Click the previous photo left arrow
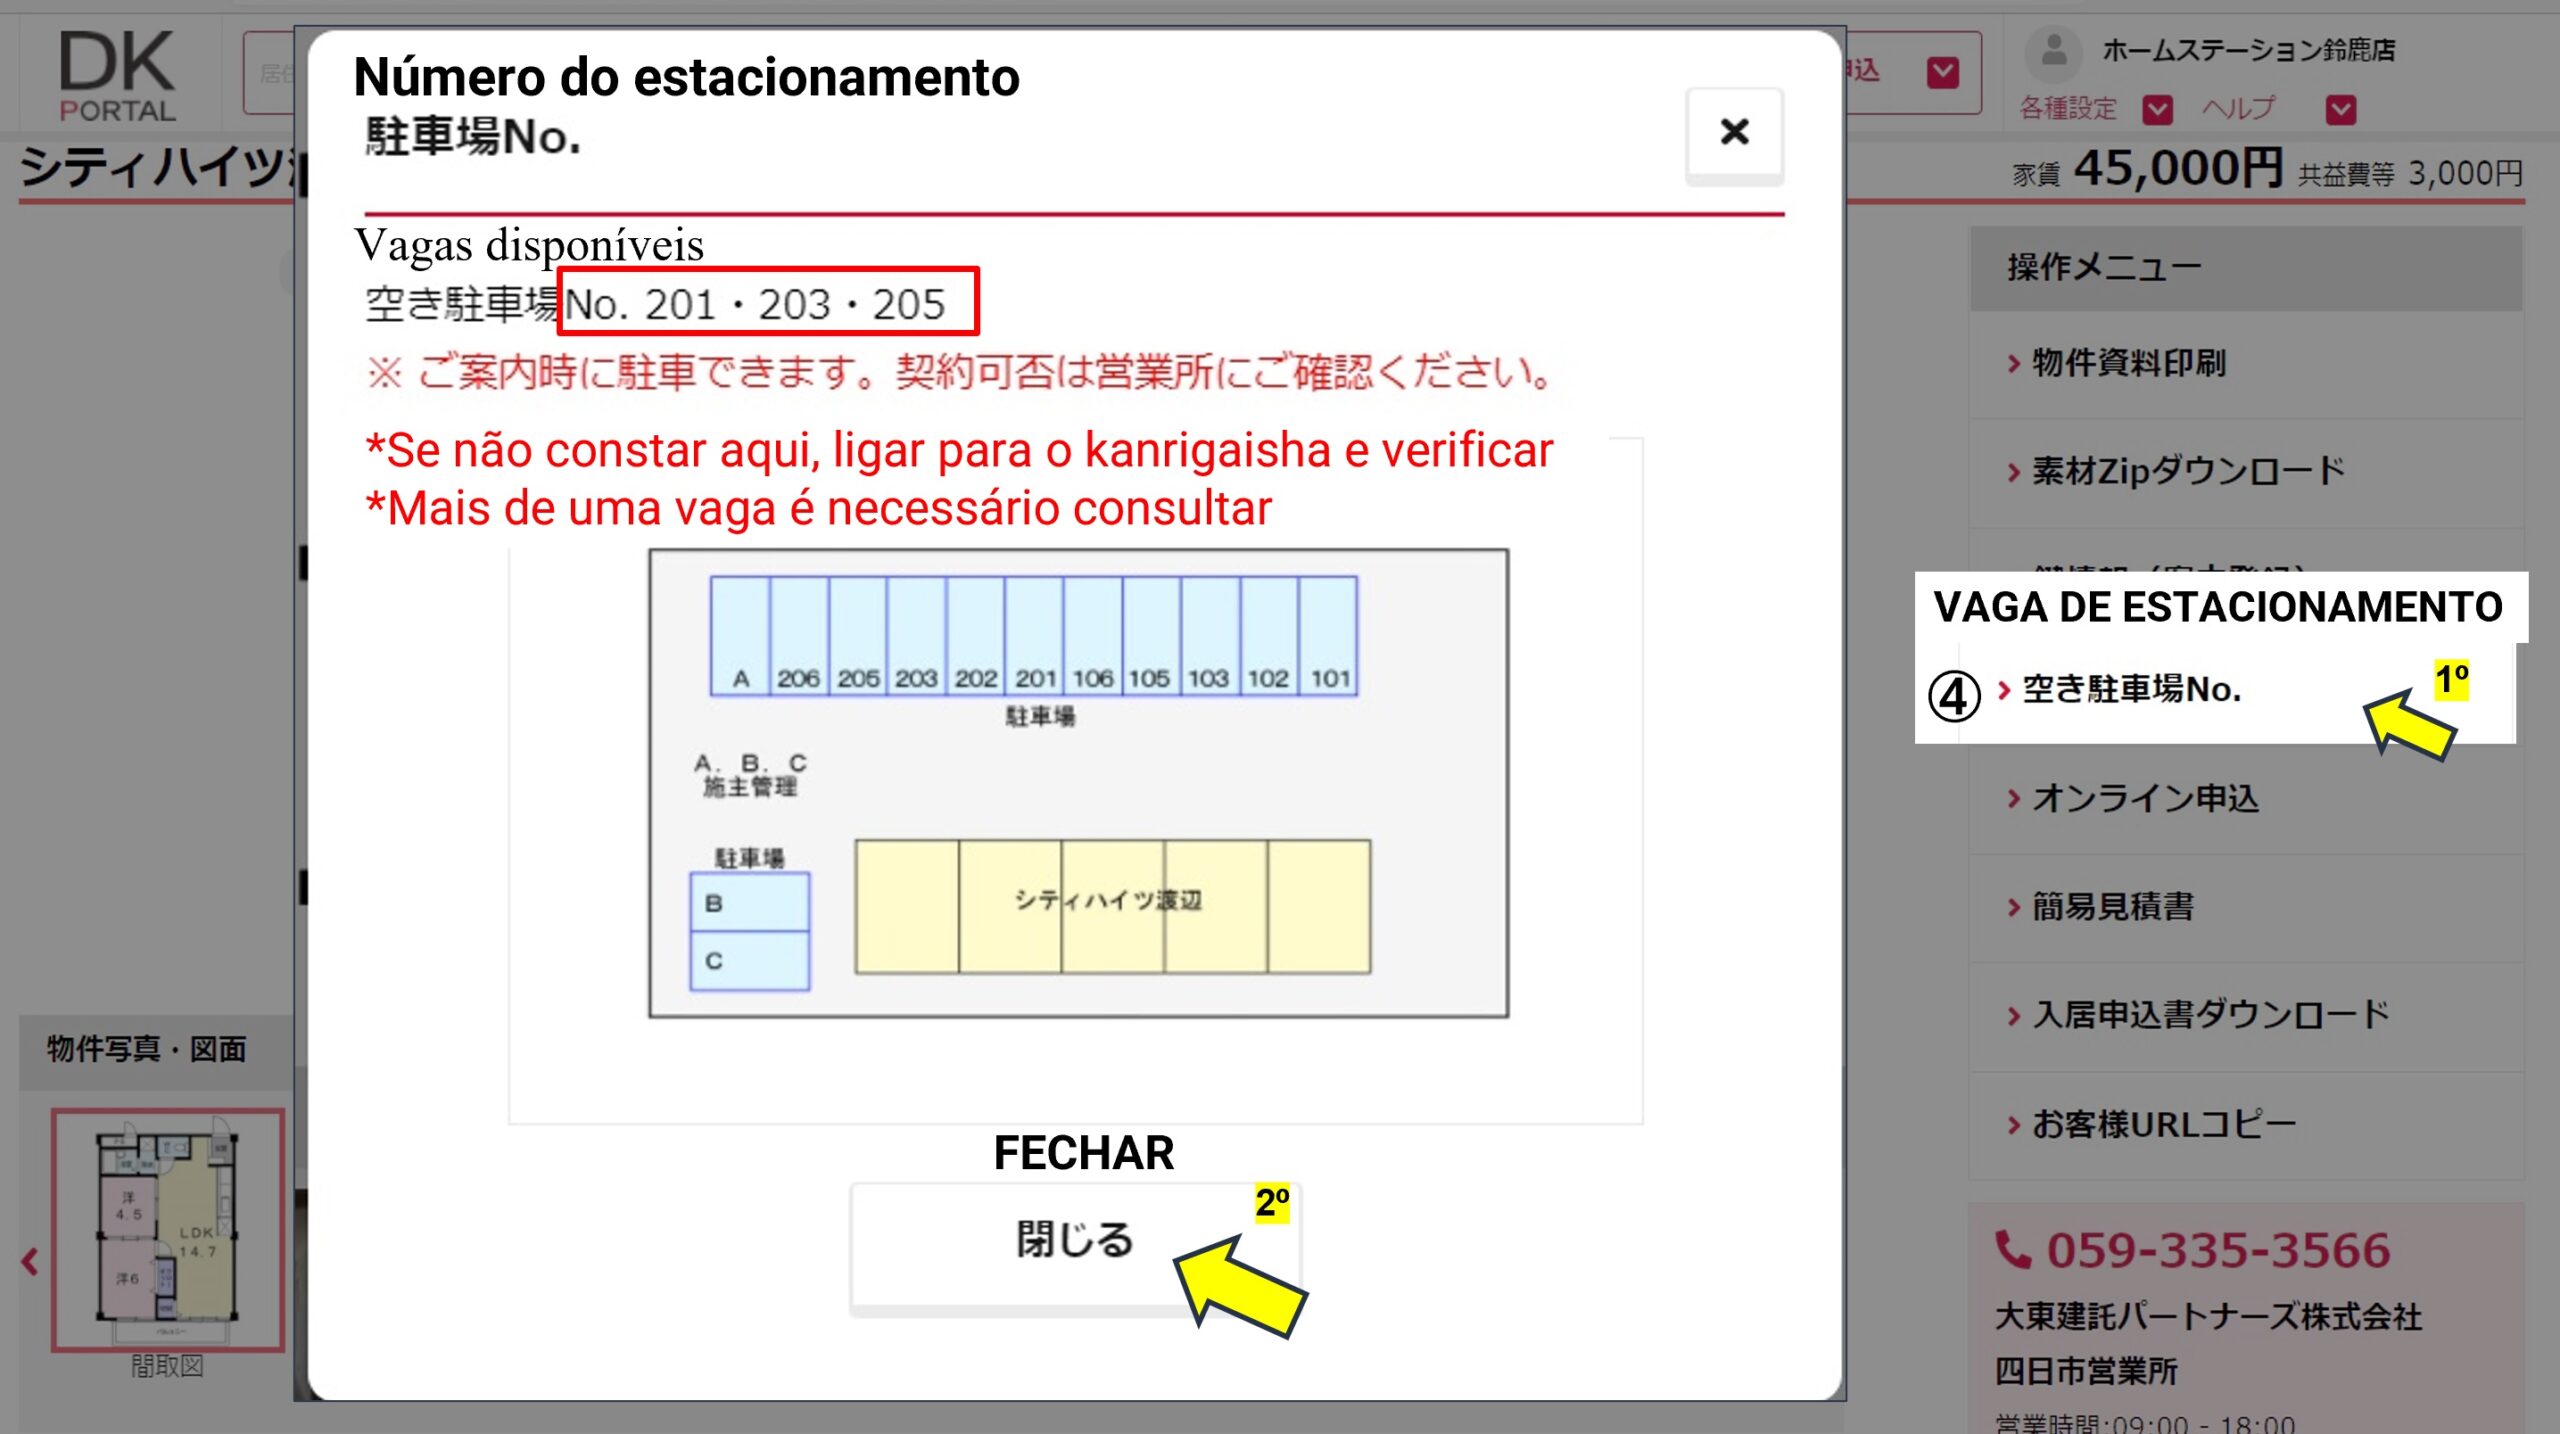Viewport: 2560px width, 1434px height. click(x=30, y=1262)
